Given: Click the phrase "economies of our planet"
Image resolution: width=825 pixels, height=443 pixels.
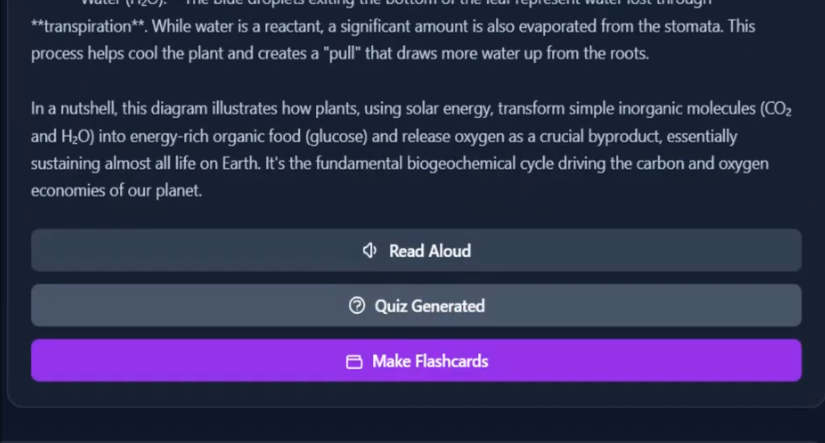Looking at the screenshot, I should point(116,190).
